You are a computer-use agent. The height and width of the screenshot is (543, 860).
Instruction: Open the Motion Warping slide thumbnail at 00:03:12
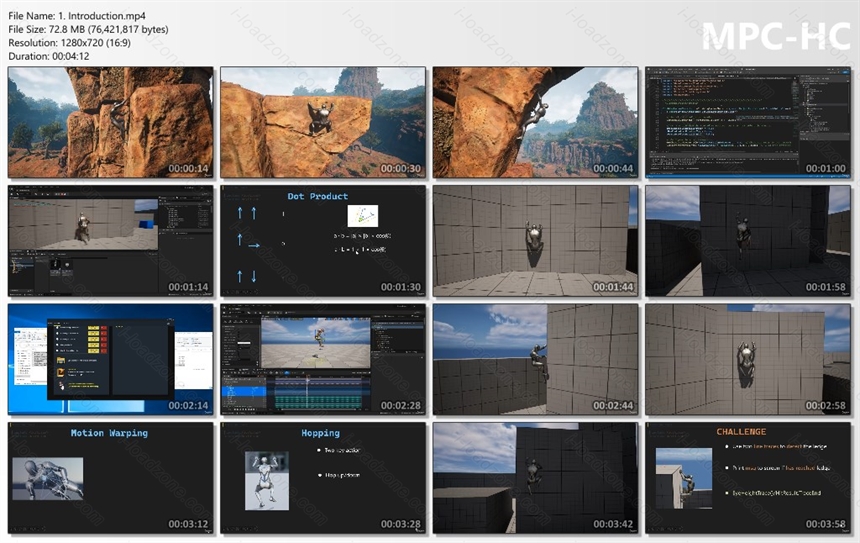111,478
